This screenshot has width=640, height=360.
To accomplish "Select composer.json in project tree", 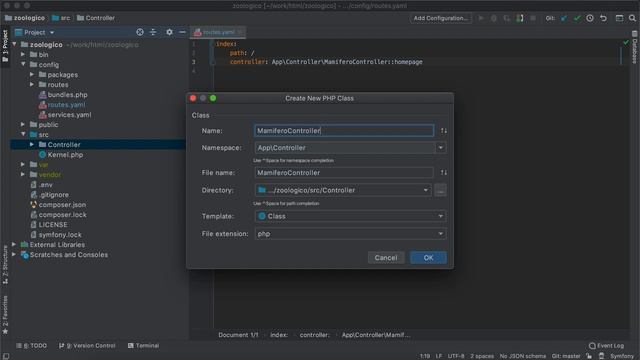I will point(58,204).
